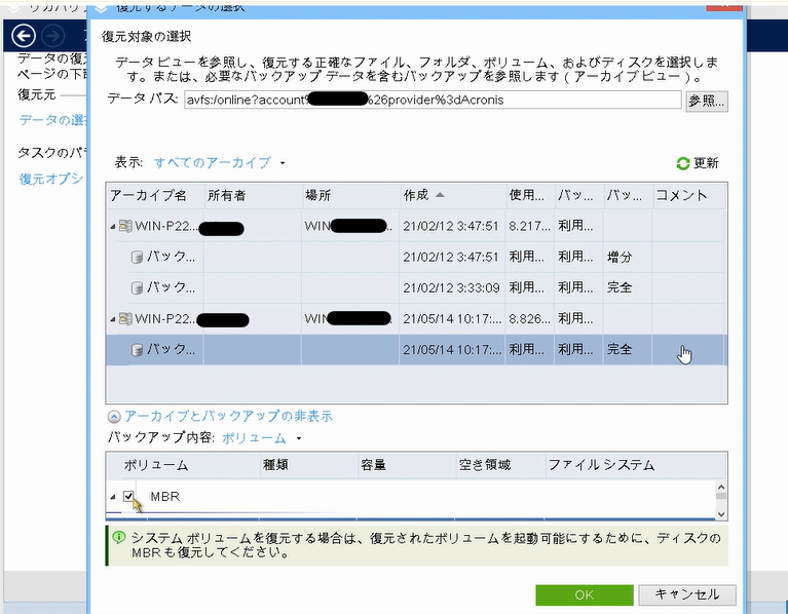This screenshot has height=614, width=788.
Task: Select 21/02/12 3:33:09 backup date cell
Action: click(452, 288)
